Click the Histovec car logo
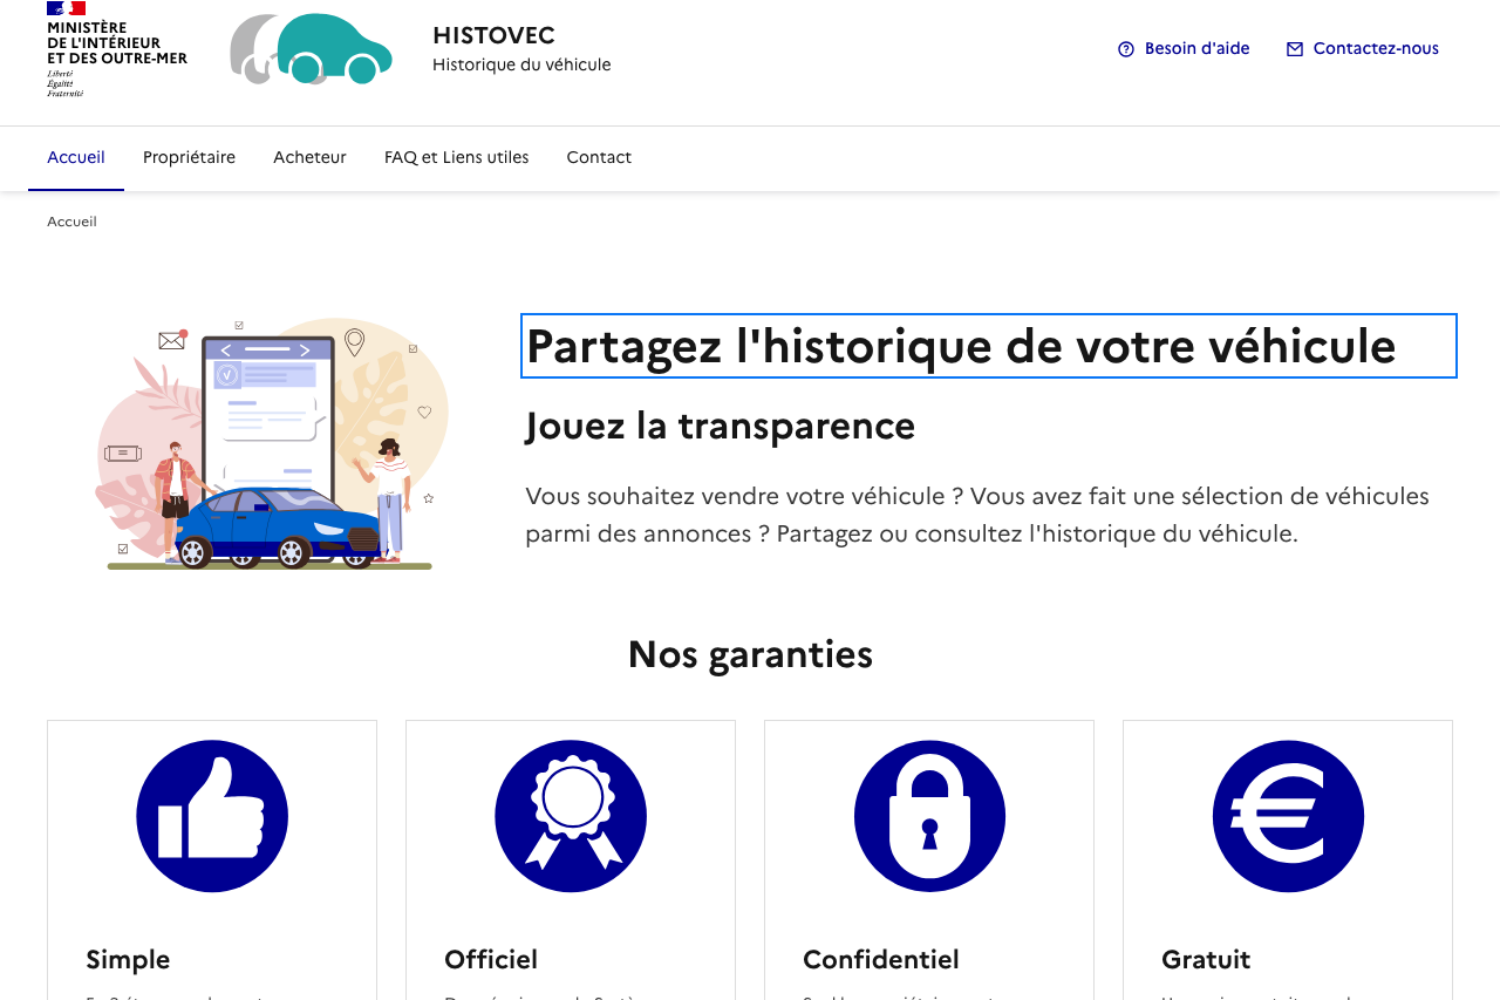The width and height of the screenshot is (1500, 1000). (311, 48)
